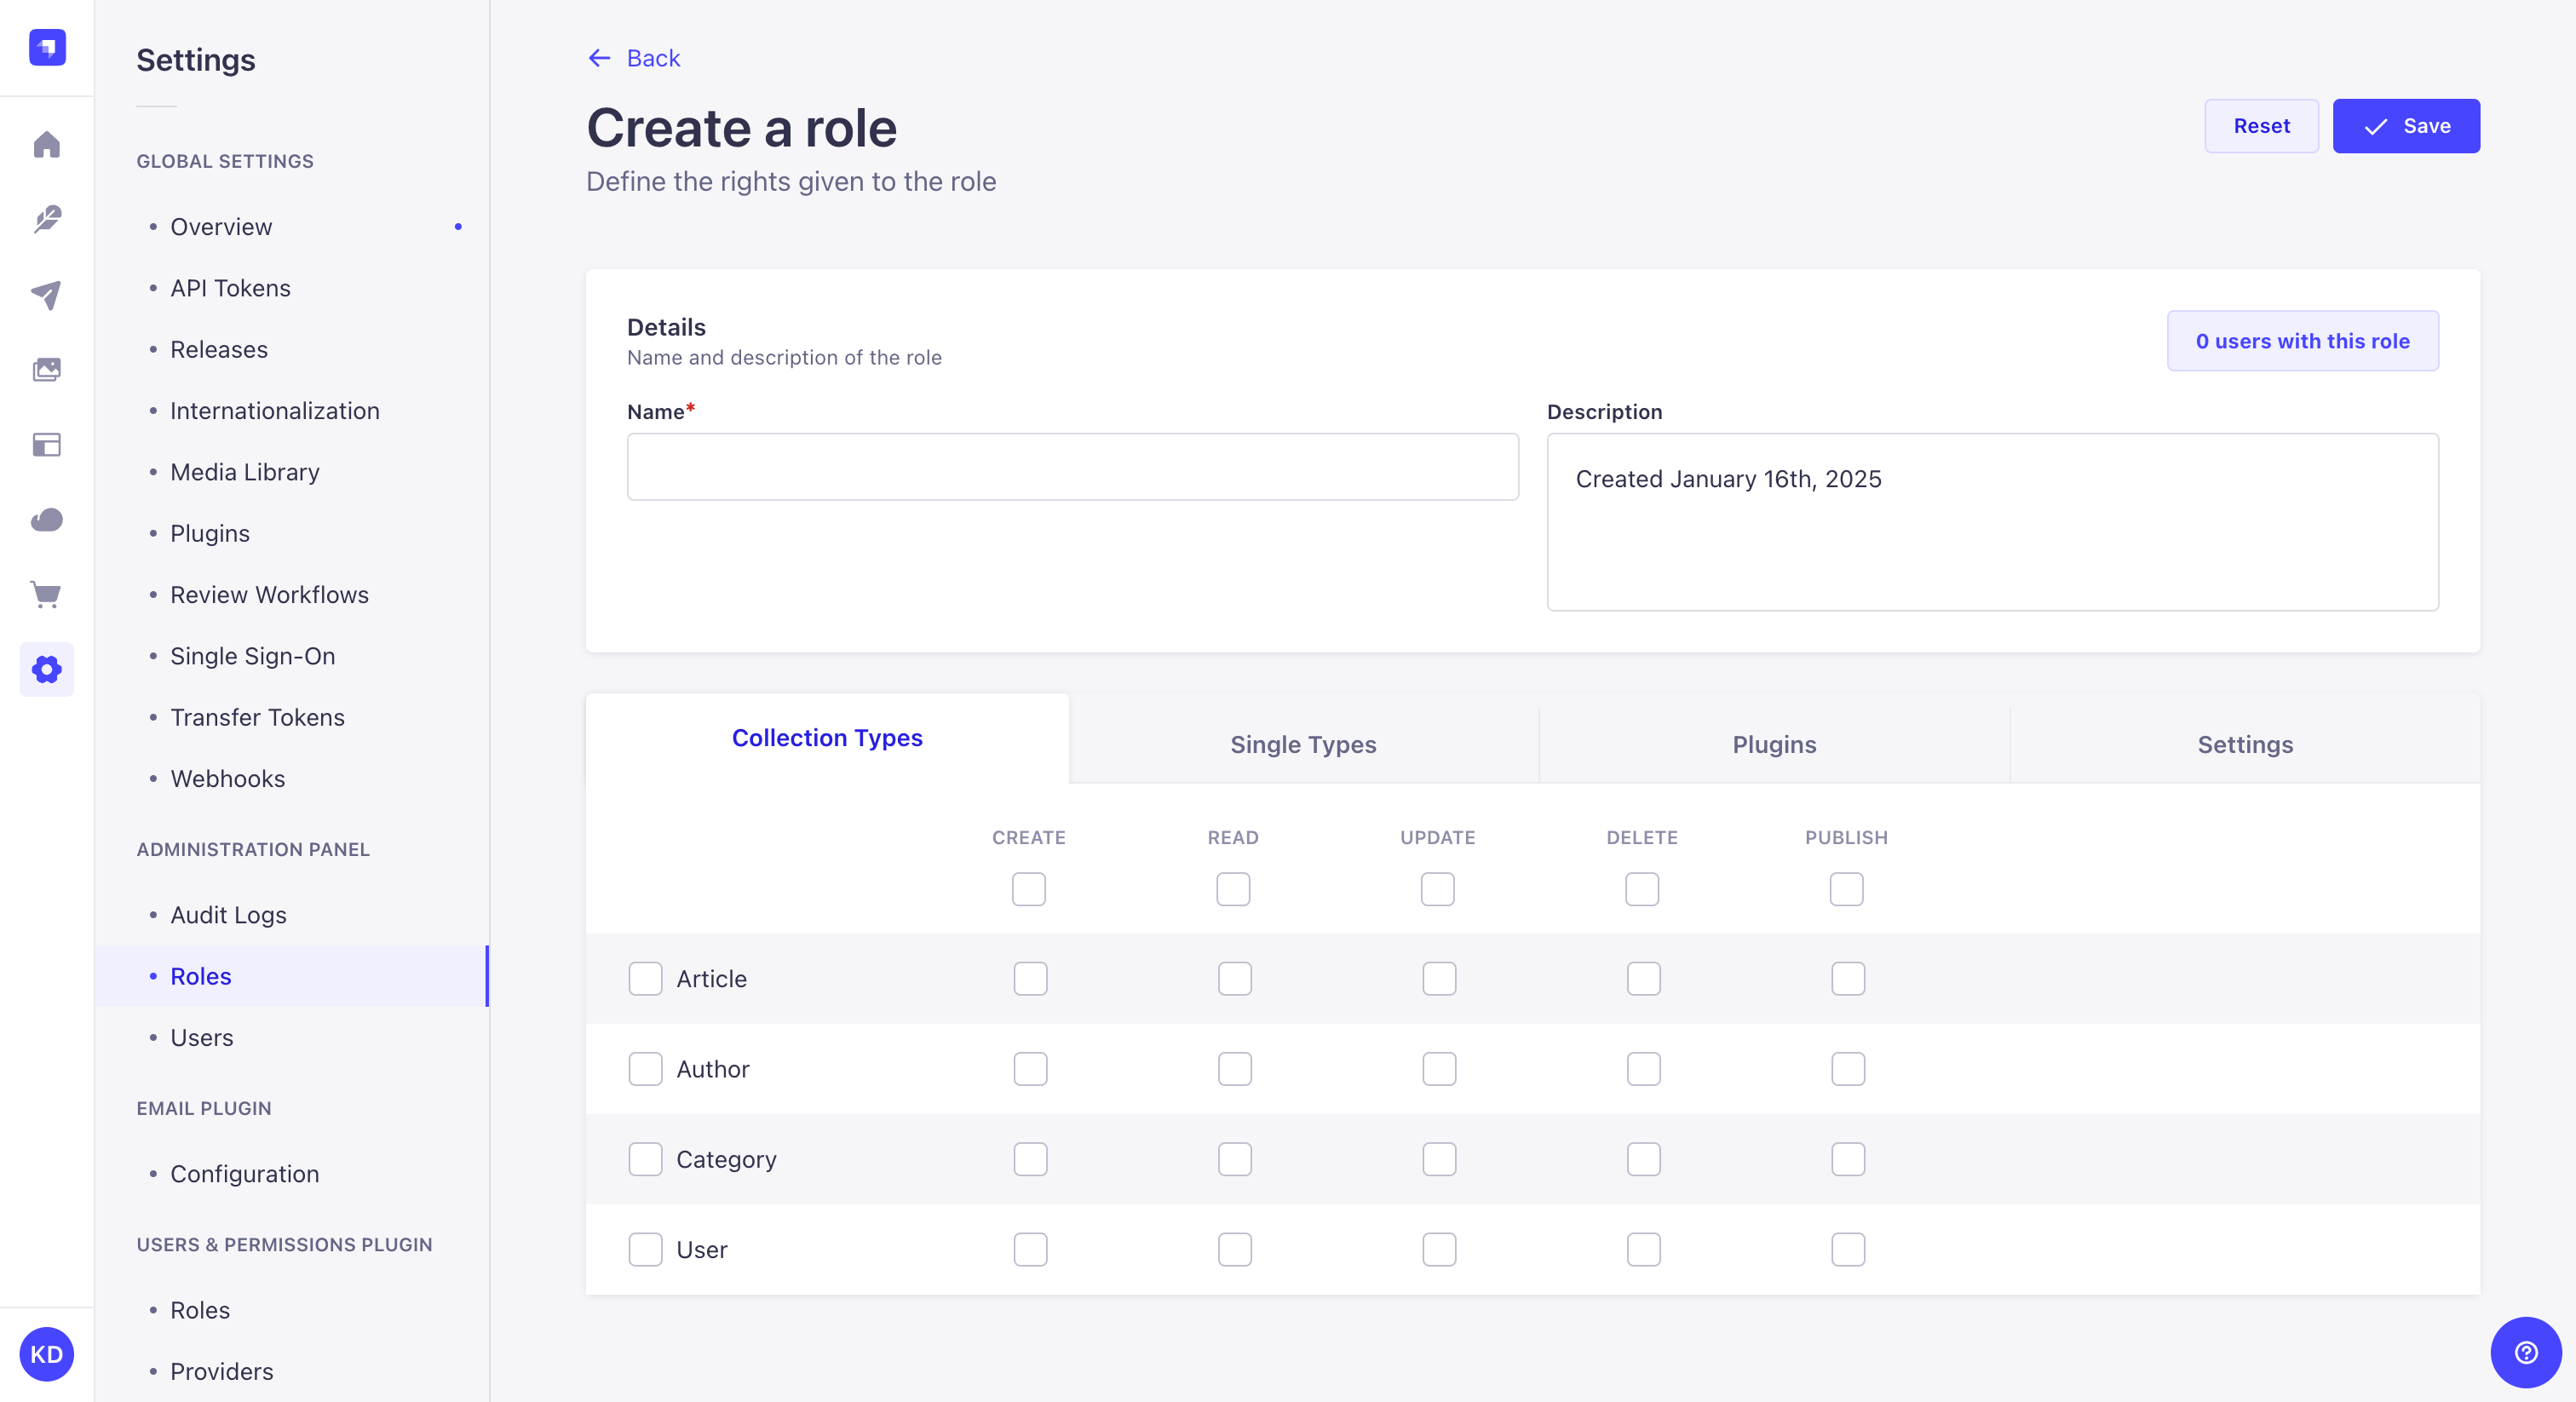Save the new role
Viewport: 2576px width, 1402px height.
pyautogui.click(x=2405, y=126)
